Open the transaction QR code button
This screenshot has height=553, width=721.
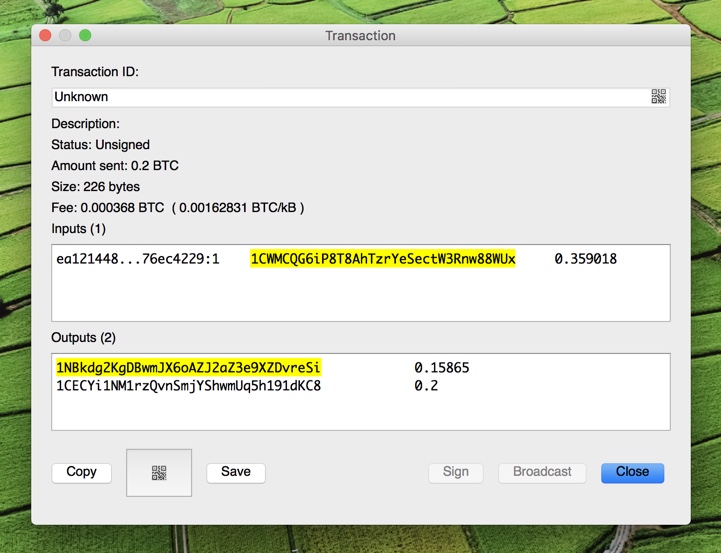(159, 473)
